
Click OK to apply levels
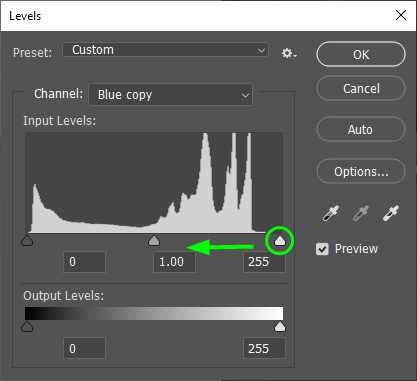coord(361,54)
